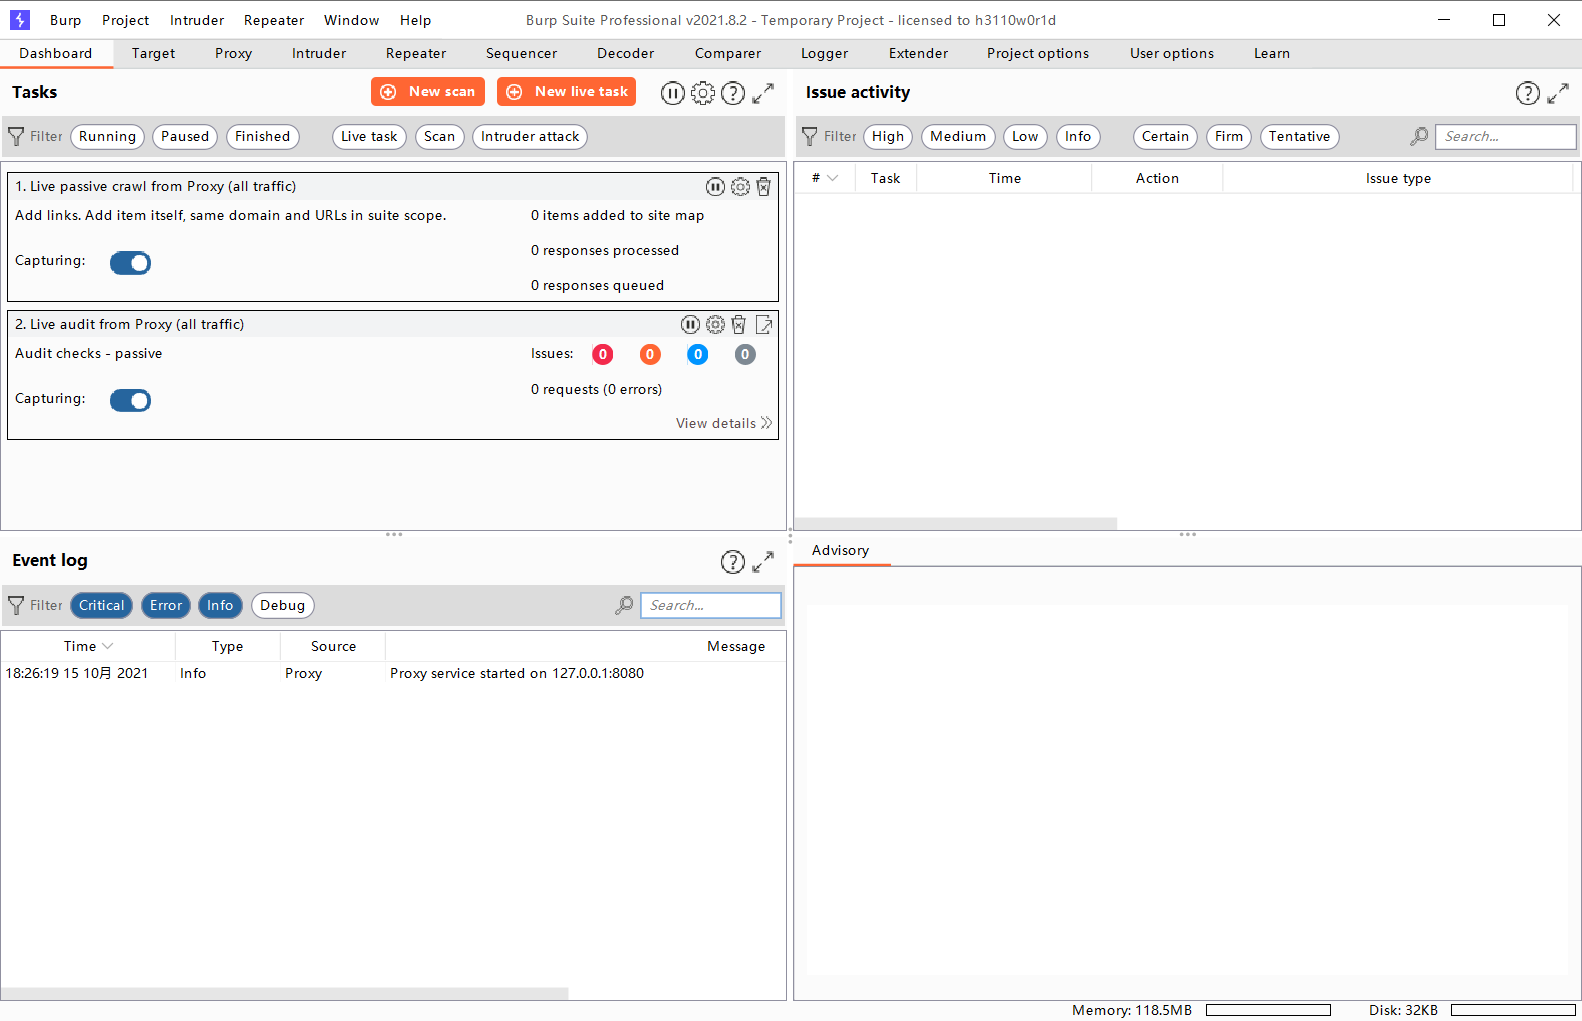Toggle the Finished task filter

(263, 137)
